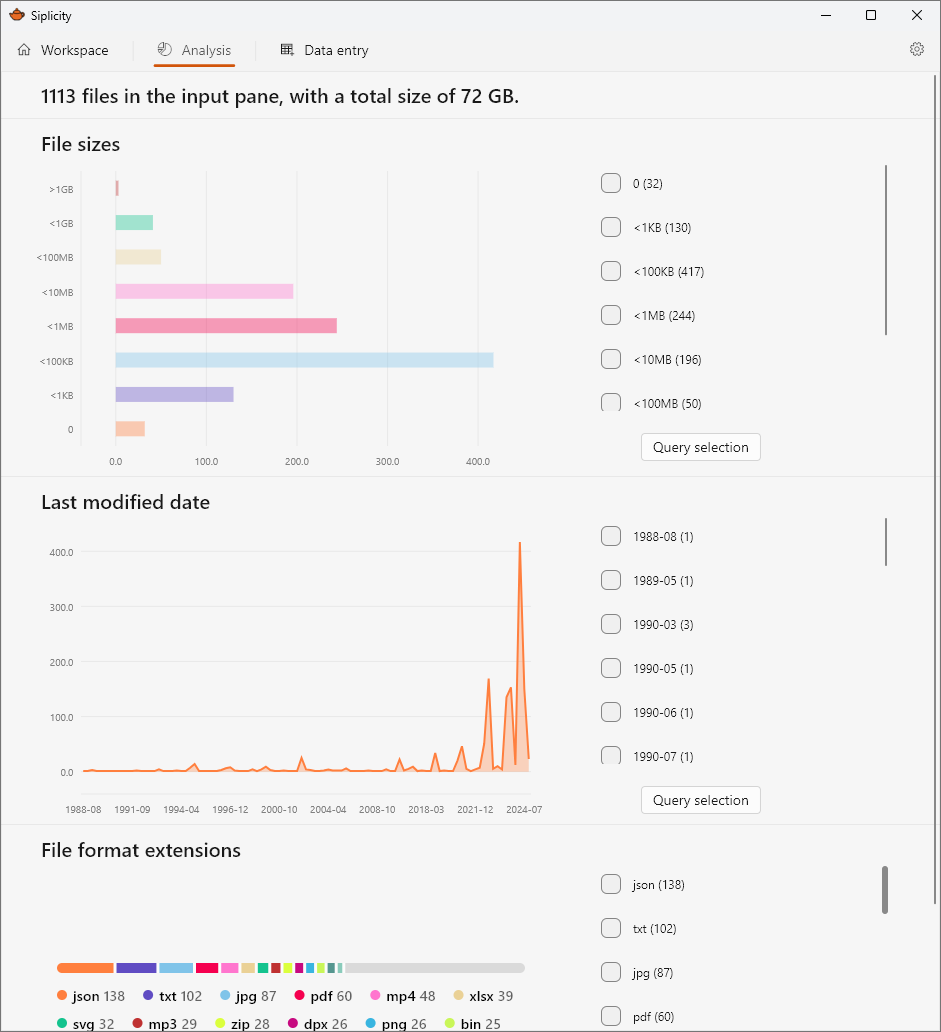
Task: Click Query selection under Last modified date
Action: coord(700,800)
